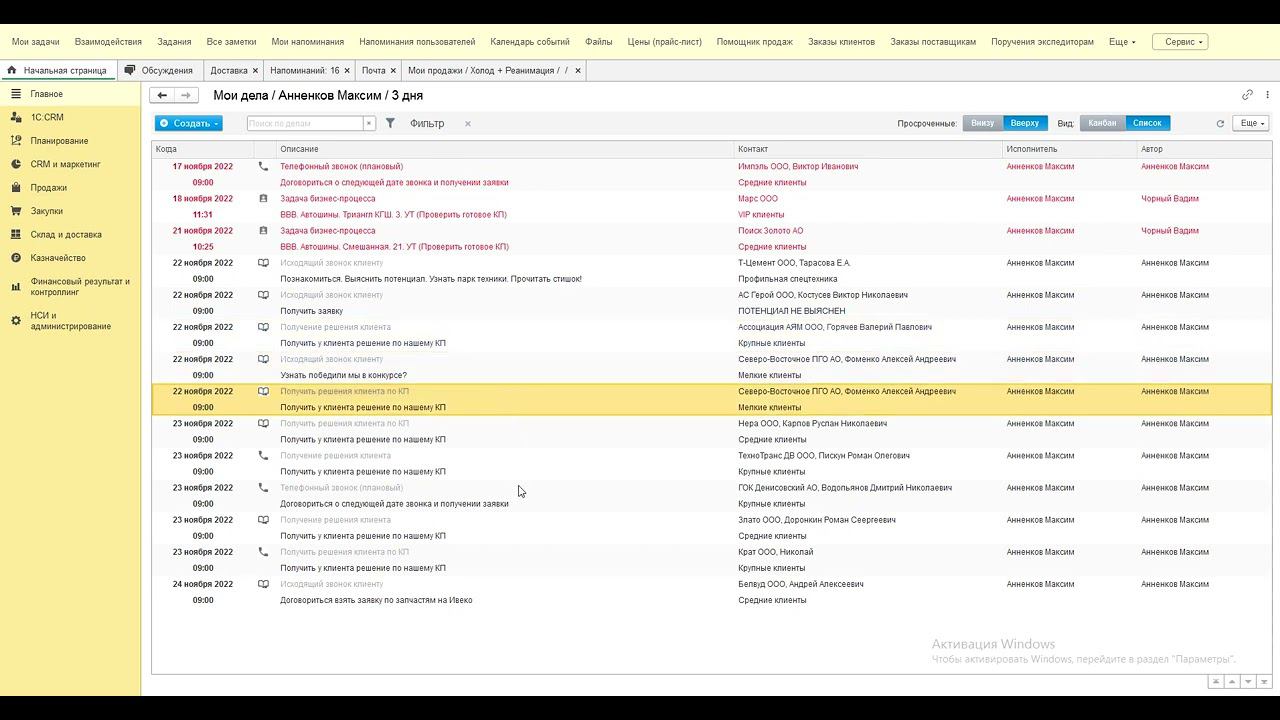Screen dimensions: 1280x720
Task: Expand the Еще menu in top bar
Action: (x=1122, y=42)
